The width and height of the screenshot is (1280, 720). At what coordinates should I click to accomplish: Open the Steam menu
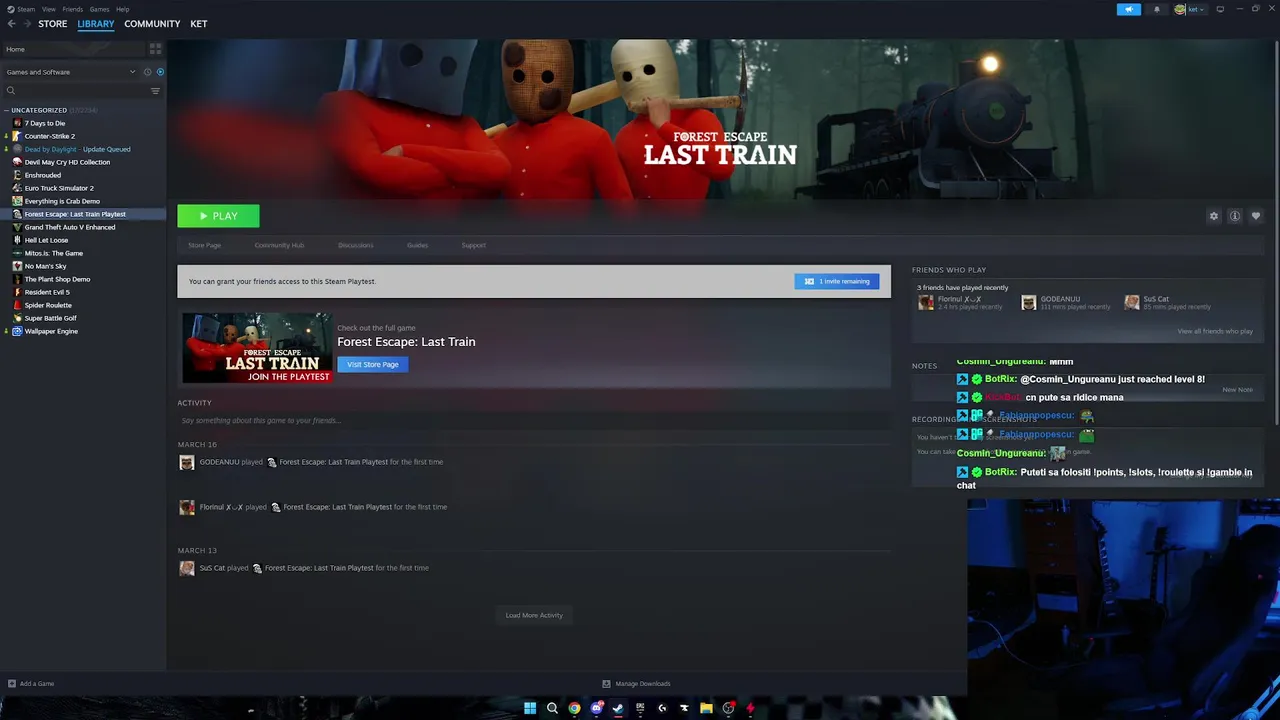26,9
